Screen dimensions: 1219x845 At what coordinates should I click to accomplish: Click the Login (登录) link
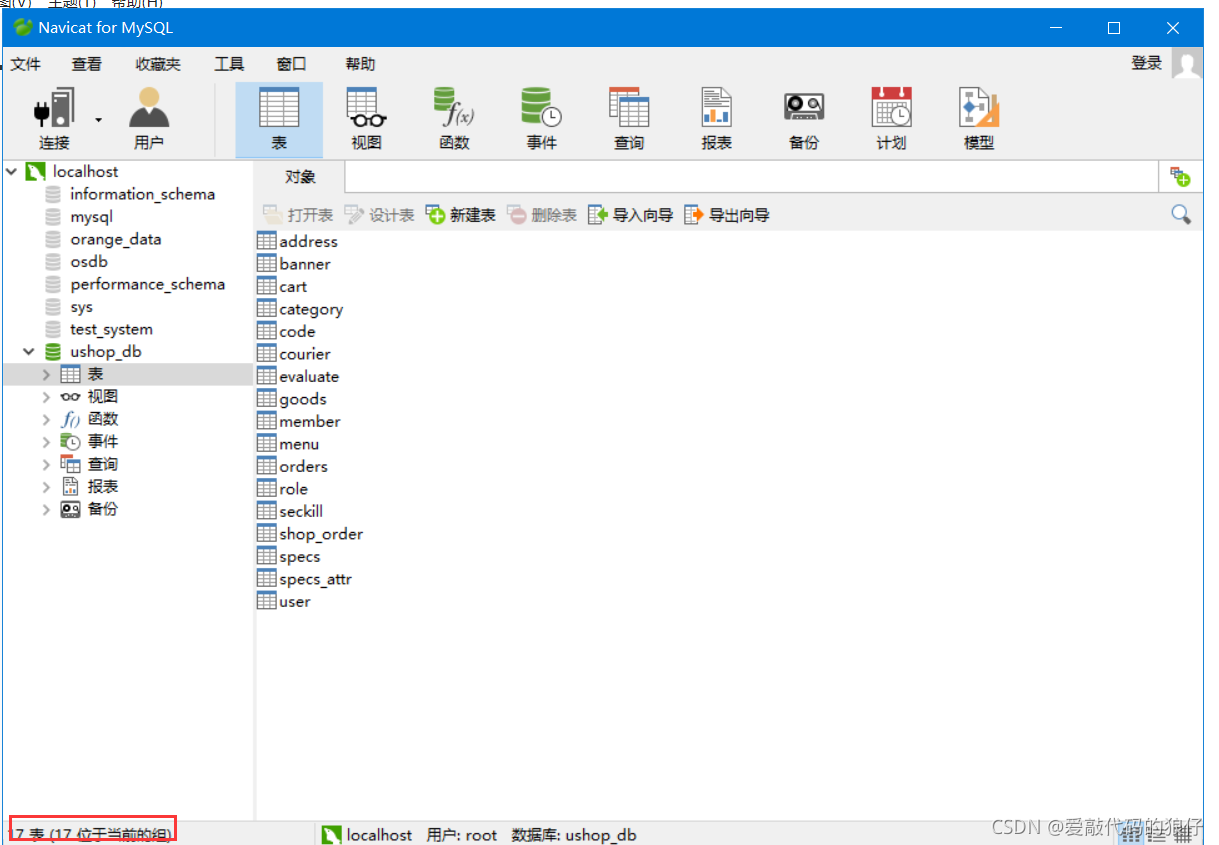tap(1146, 63)
